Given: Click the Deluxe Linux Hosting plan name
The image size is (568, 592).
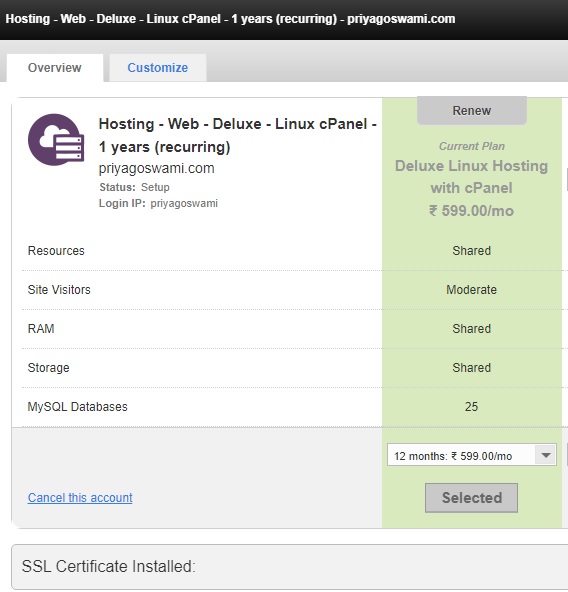Looking at the screenshot, I should click(471, 177).
